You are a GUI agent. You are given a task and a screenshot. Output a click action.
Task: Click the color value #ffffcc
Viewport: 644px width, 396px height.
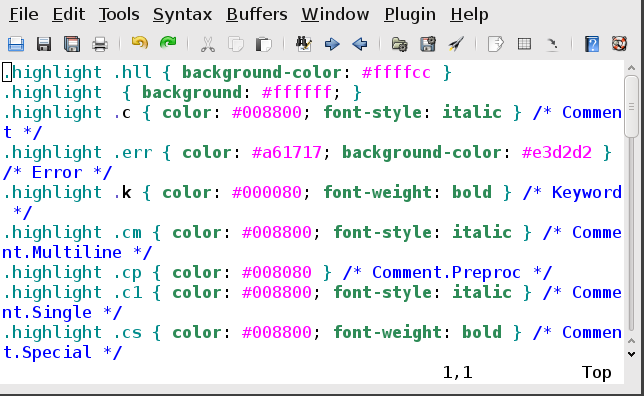396,73
